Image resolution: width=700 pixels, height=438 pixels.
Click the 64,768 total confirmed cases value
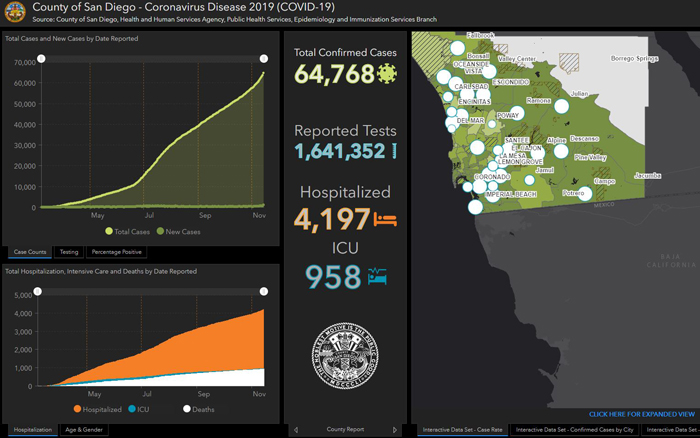[334, 74]
